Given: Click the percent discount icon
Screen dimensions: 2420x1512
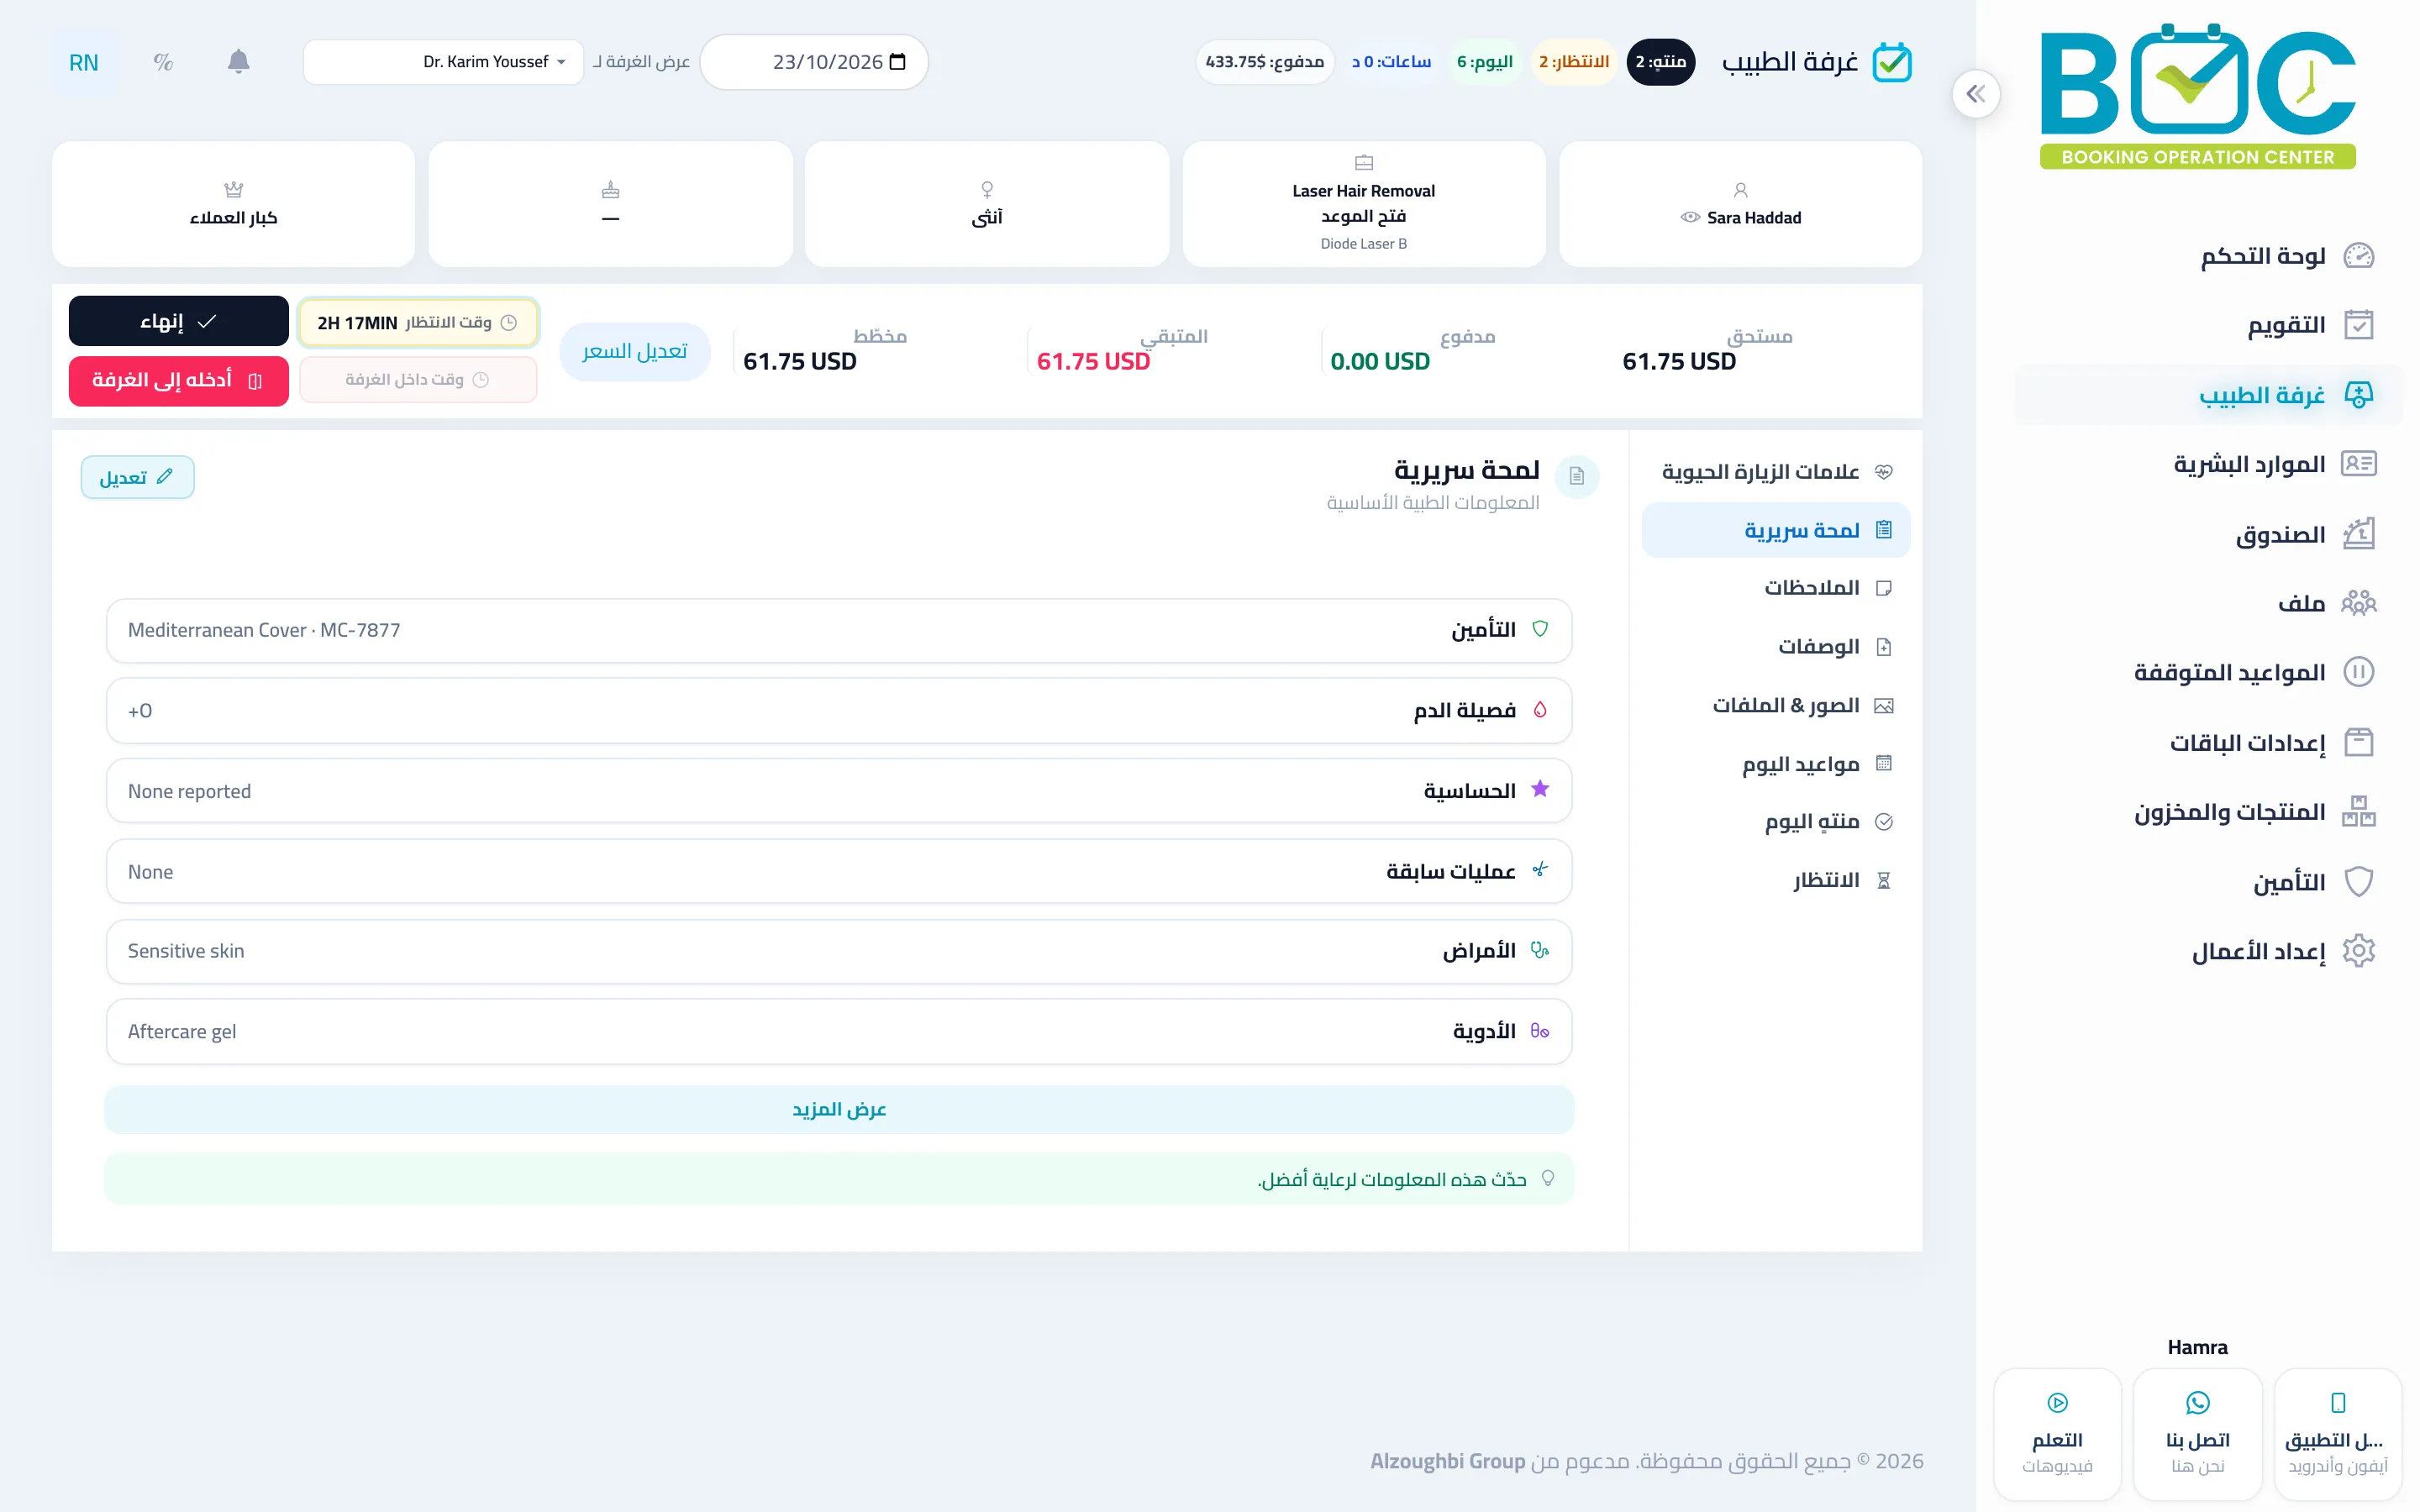Looking at the screenshot, I should pos(163,62).
